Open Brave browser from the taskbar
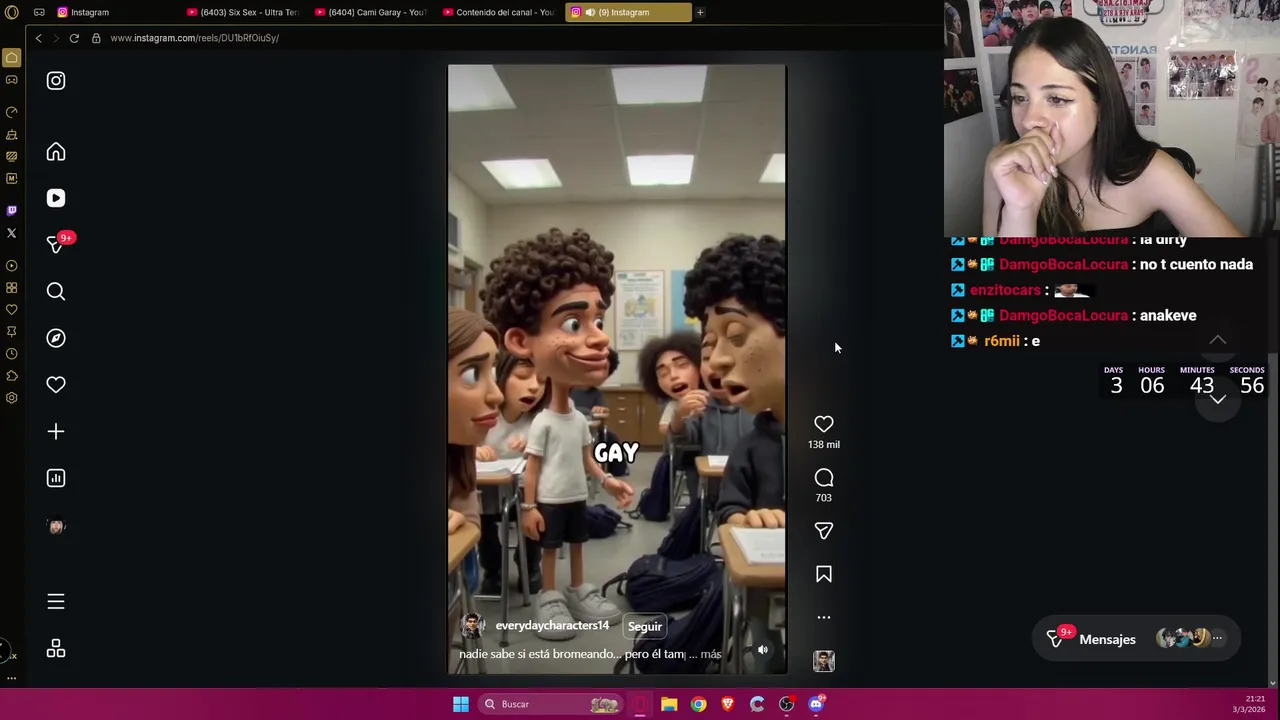The image size is (1280, 720). click(728, 704)
